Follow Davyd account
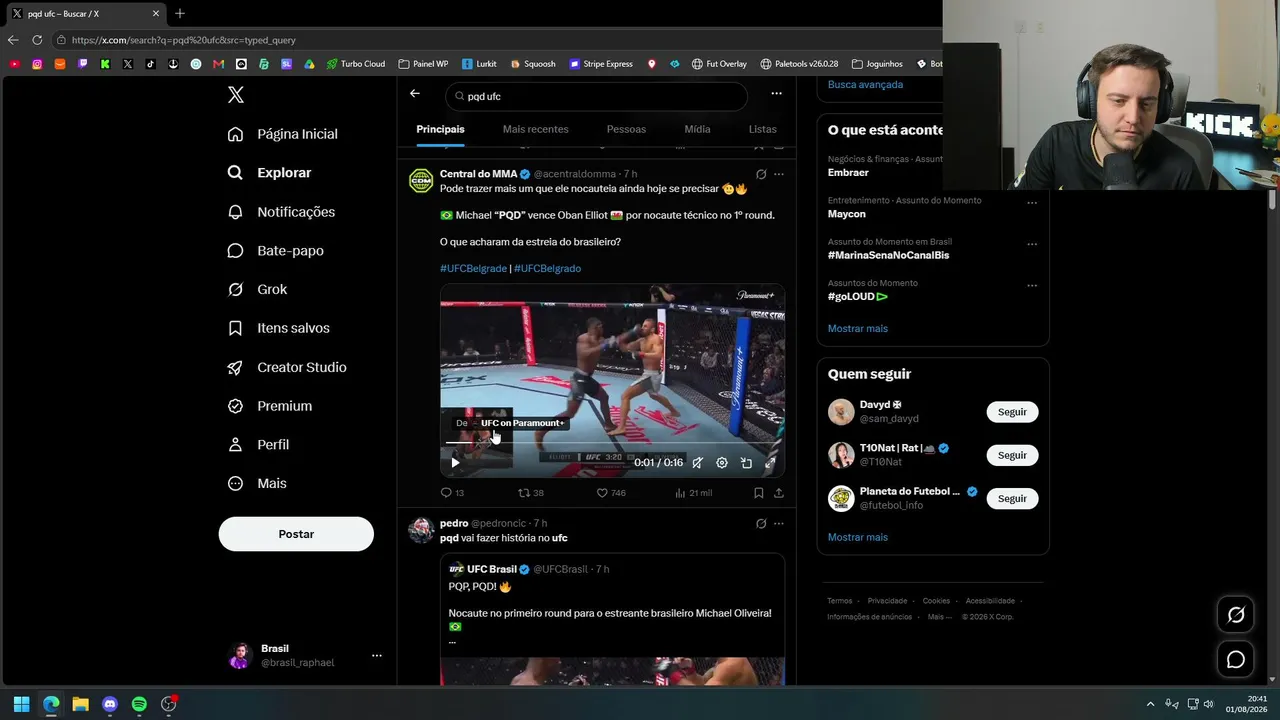The image size is (1280, 720). (1012, 412)
